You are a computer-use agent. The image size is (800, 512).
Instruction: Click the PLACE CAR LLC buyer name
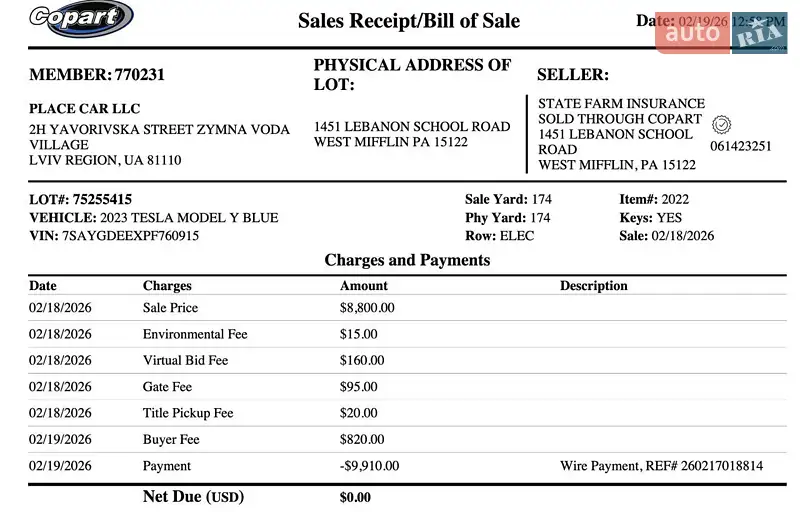pyautogui.click(x=85, y=109)
